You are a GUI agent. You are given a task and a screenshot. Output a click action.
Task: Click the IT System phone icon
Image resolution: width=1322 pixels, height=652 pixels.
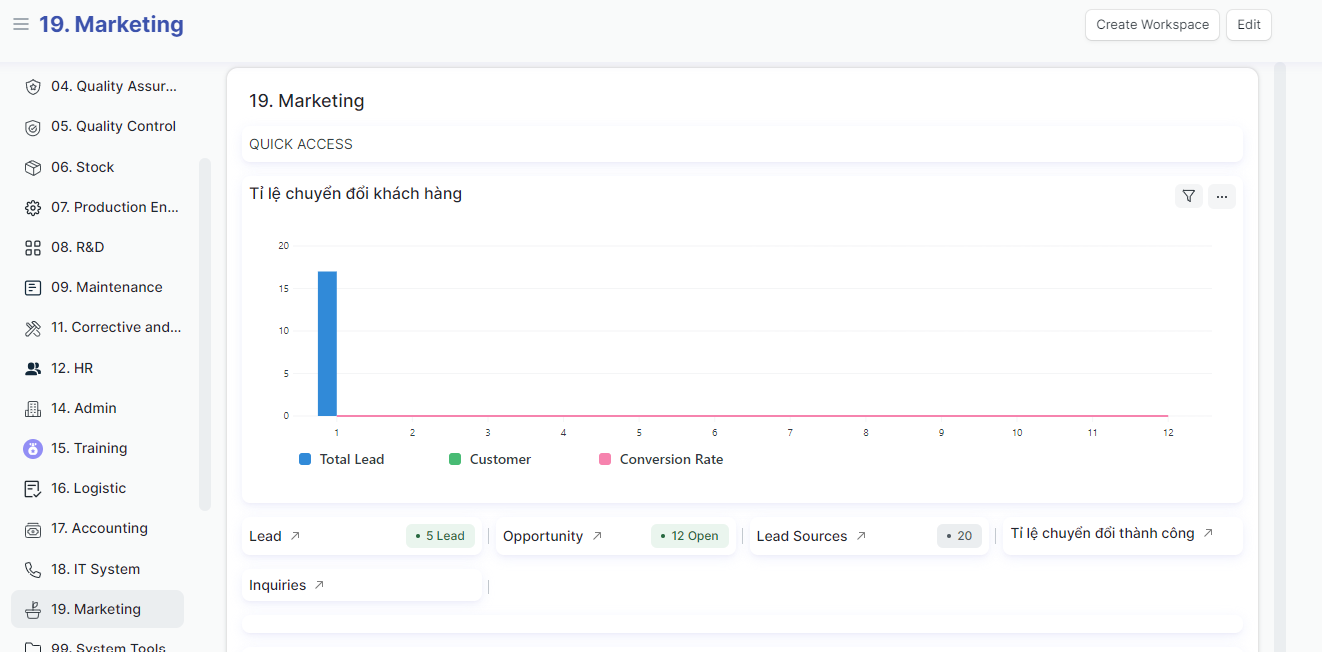(33, 569)
